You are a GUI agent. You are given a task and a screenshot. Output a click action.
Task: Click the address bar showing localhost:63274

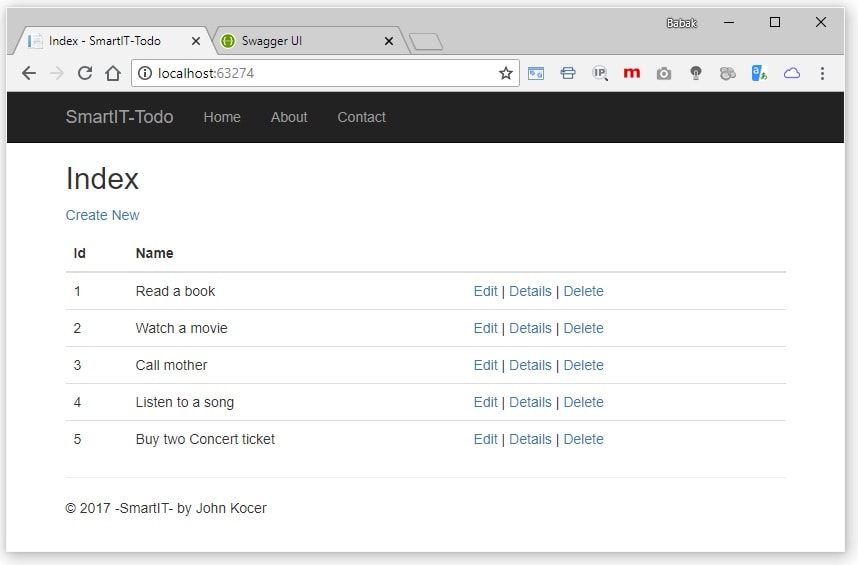(x=310, y=73)
